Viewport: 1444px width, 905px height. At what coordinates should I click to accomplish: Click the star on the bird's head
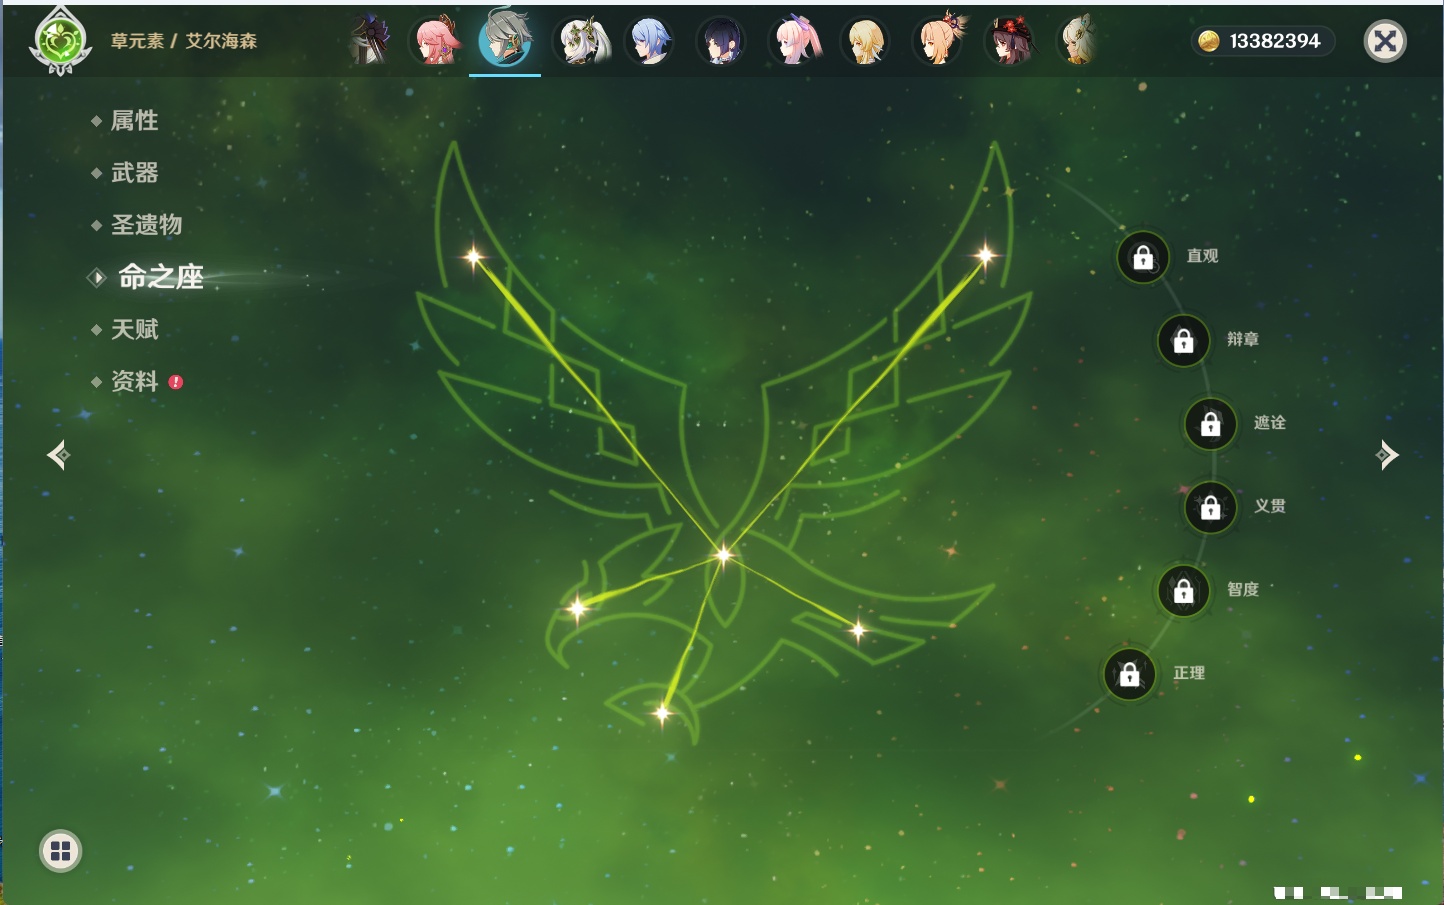[577, 608]
